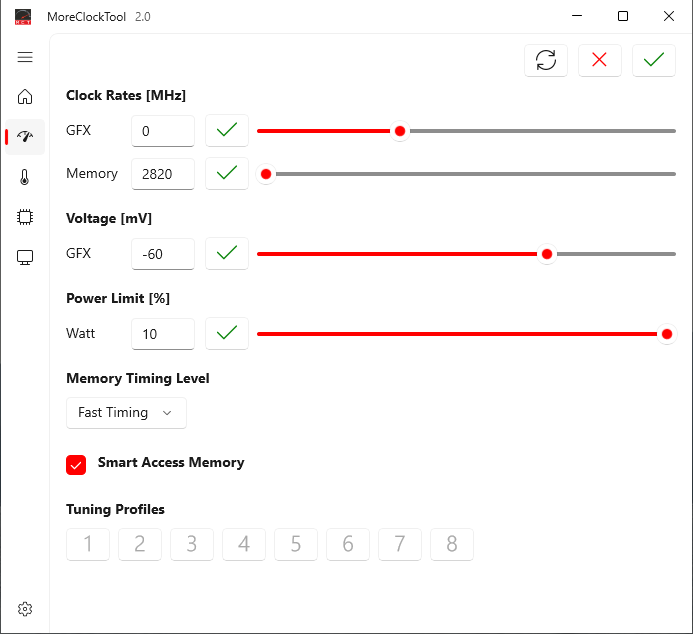Click the GFX voltage slider handle

click(547, 254)
